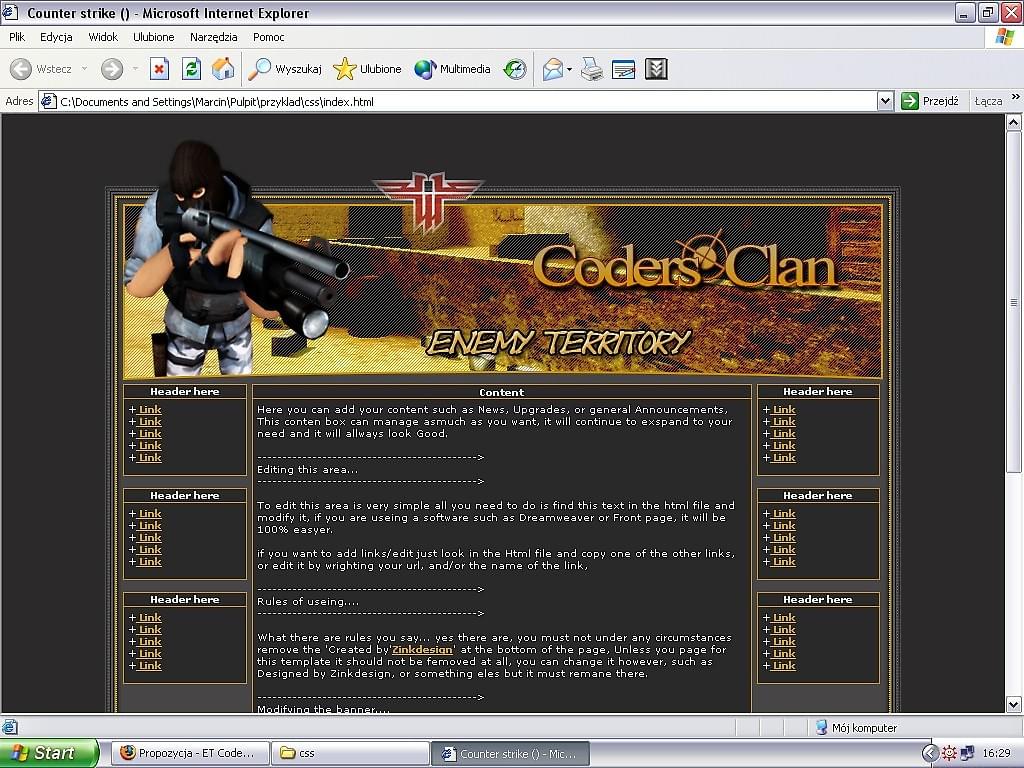Open the Ulubione favorites star

point(367,69)
